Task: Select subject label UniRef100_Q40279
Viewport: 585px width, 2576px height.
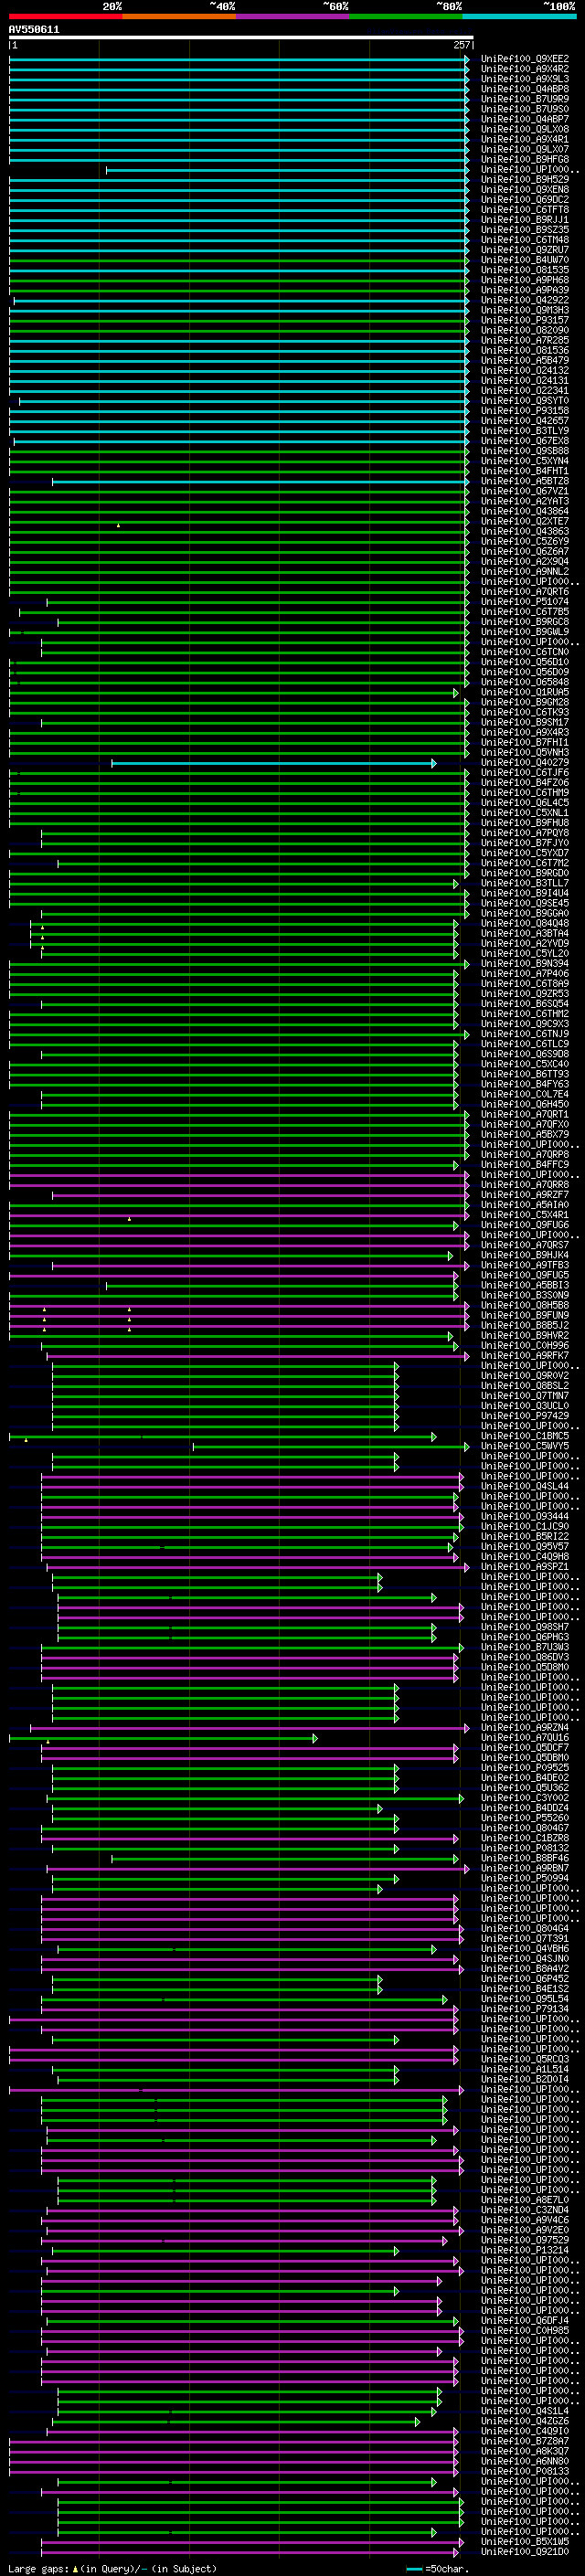Action: click(x=525, y=763)
